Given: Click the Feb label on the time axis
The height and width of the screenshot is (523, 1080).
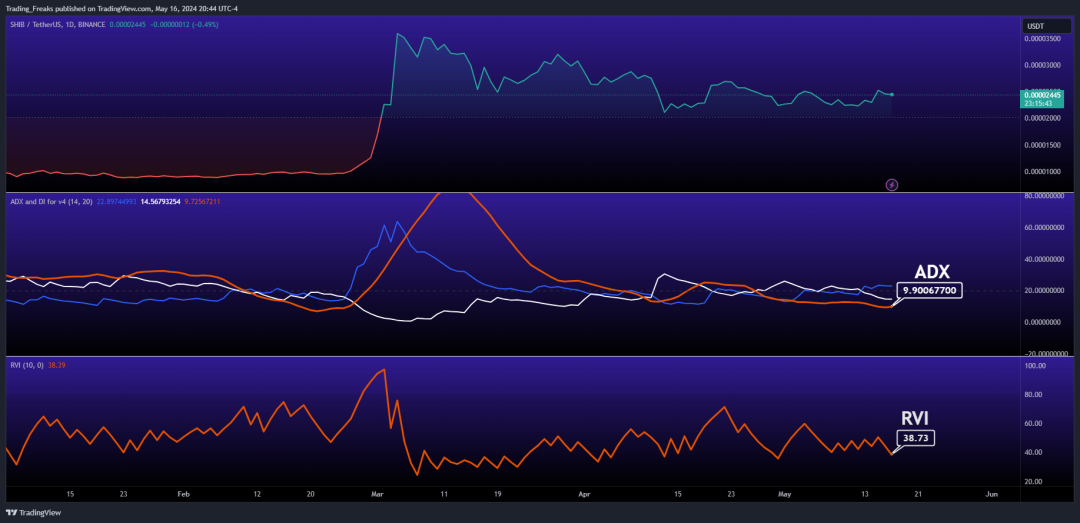Looking at the screenshot, I should (183, 494).
